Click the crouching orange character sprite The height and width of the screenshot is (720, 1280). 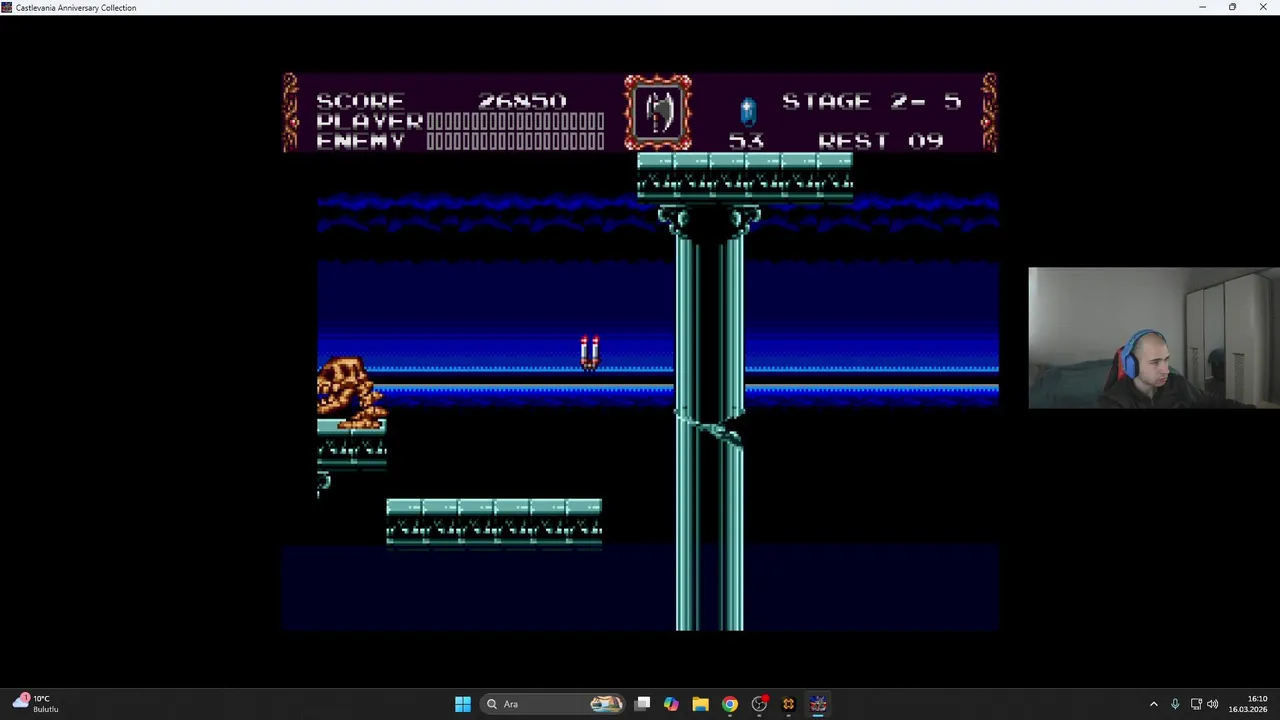(351, 393)
